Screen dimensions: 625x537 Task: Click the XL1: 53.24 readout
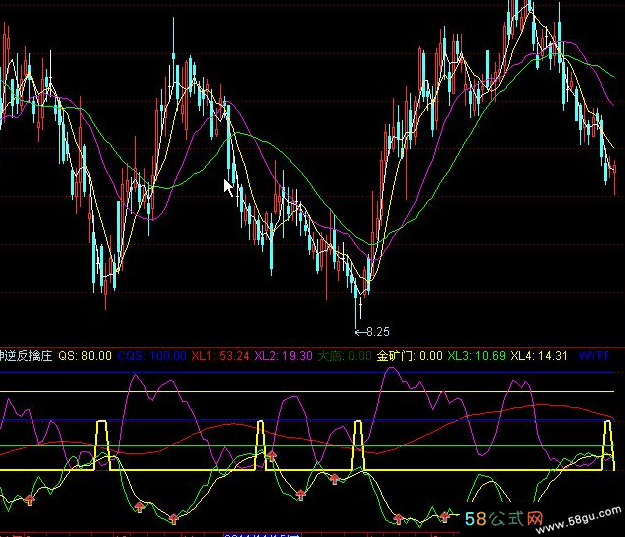[220, 355]
